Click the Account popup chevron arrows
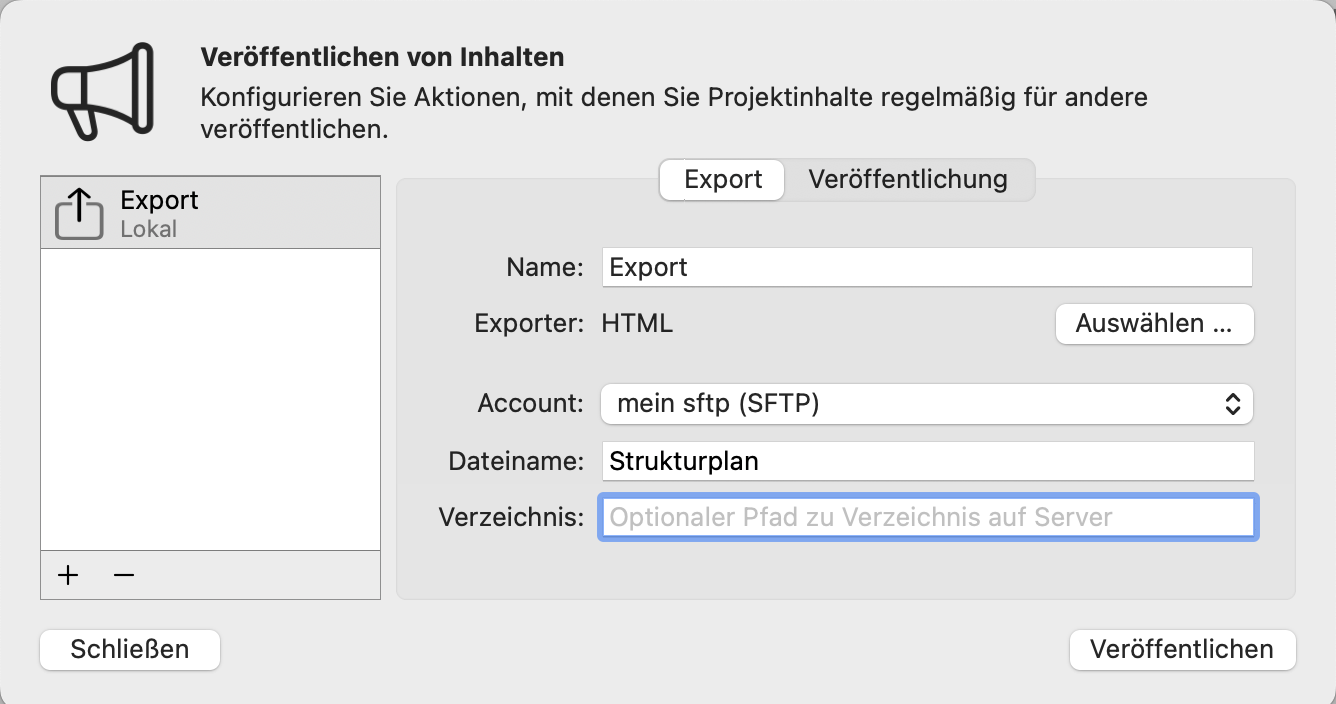The width and height of the screenshot is (1336, 704). (1233, 404)
